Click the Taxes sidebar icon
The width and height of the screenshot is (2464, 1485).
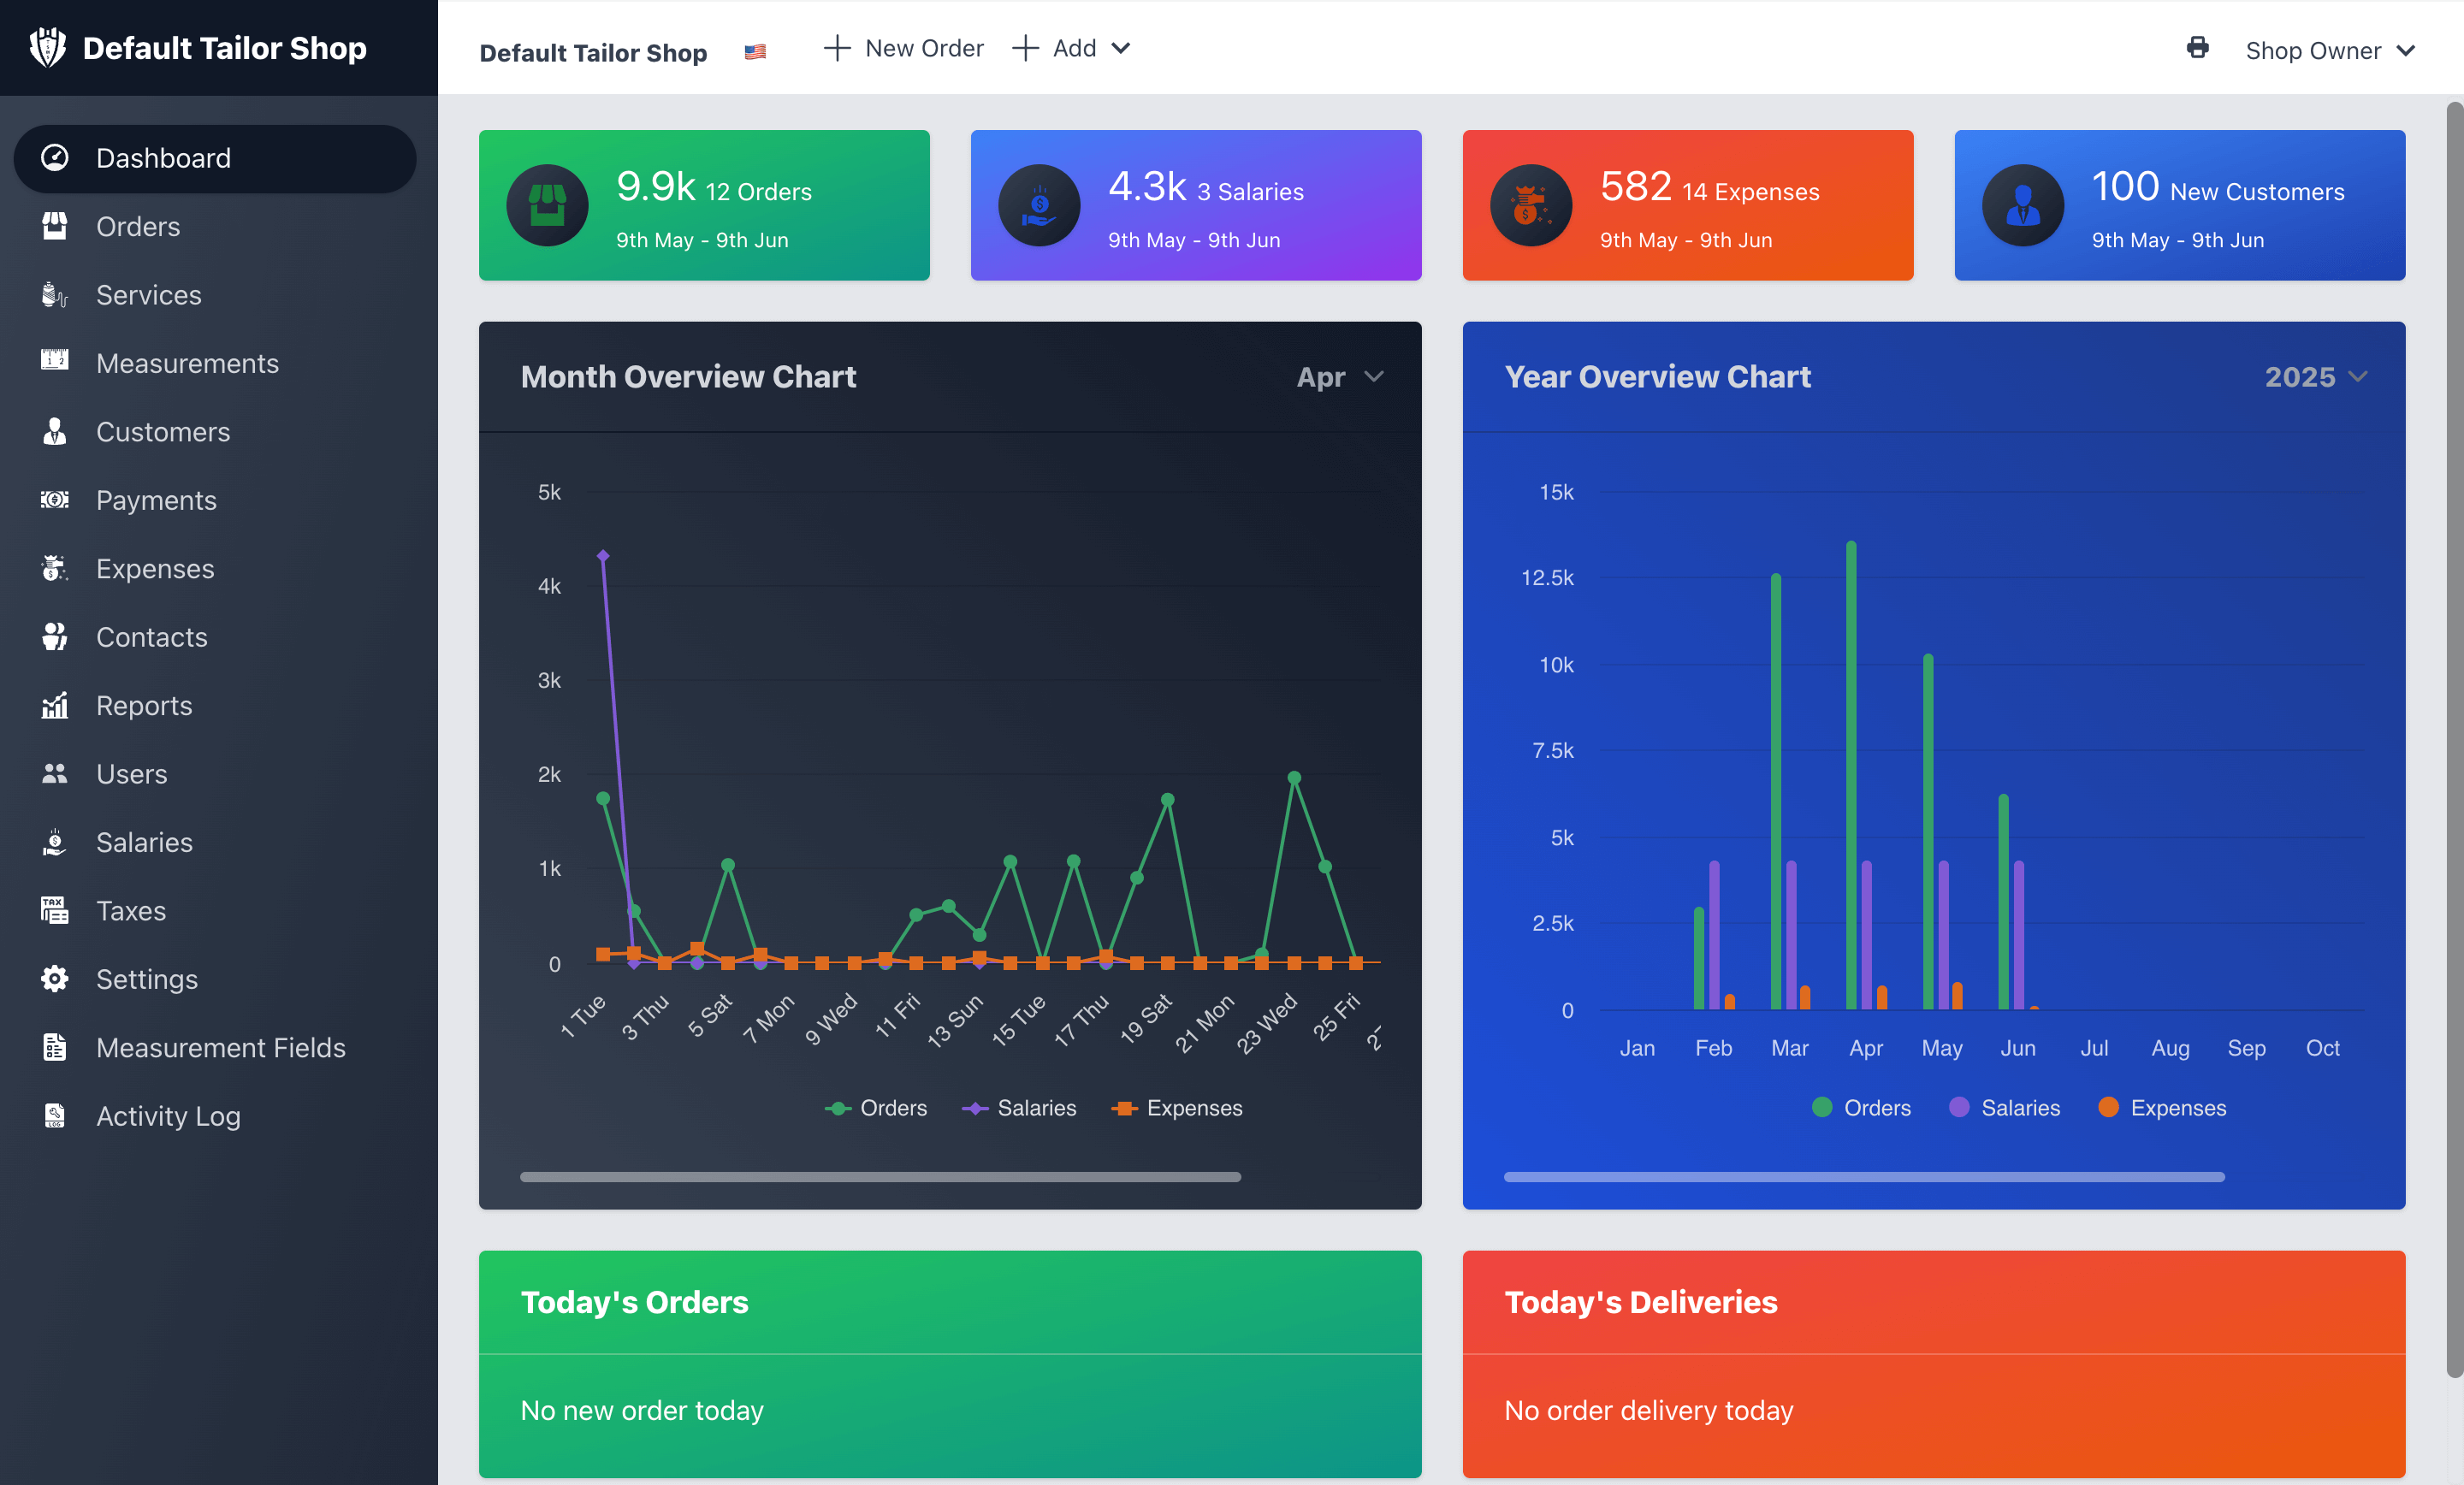click(55, 910)
